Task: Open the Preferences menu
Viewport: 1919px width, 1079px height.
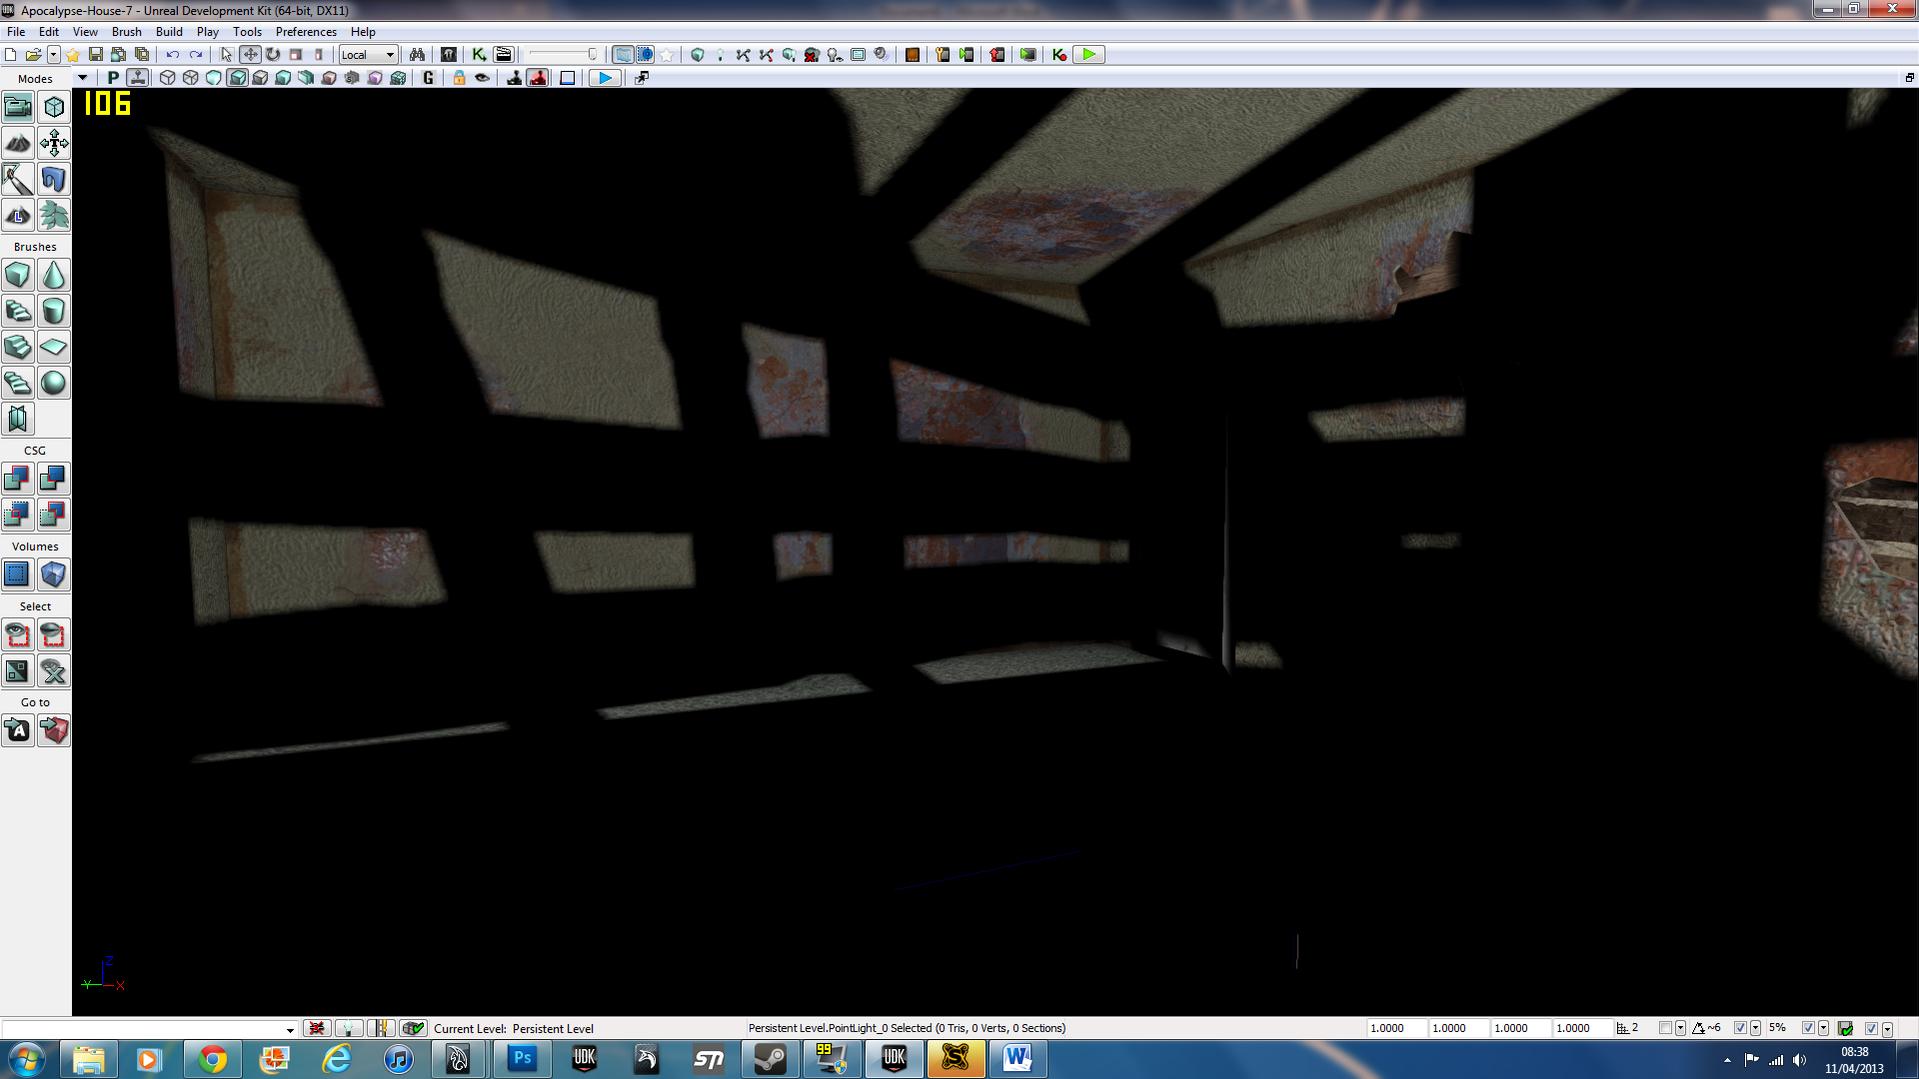Action: point(306,32)
